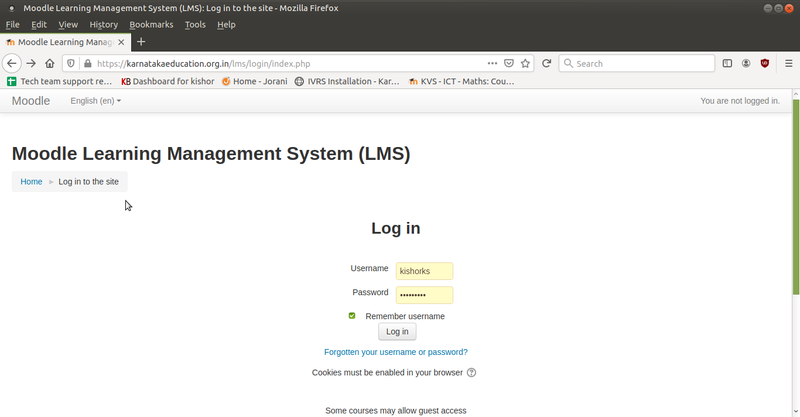This screenshot has width=800, height=417.
Task: Click the Moodle brand link
Action: 31,101
